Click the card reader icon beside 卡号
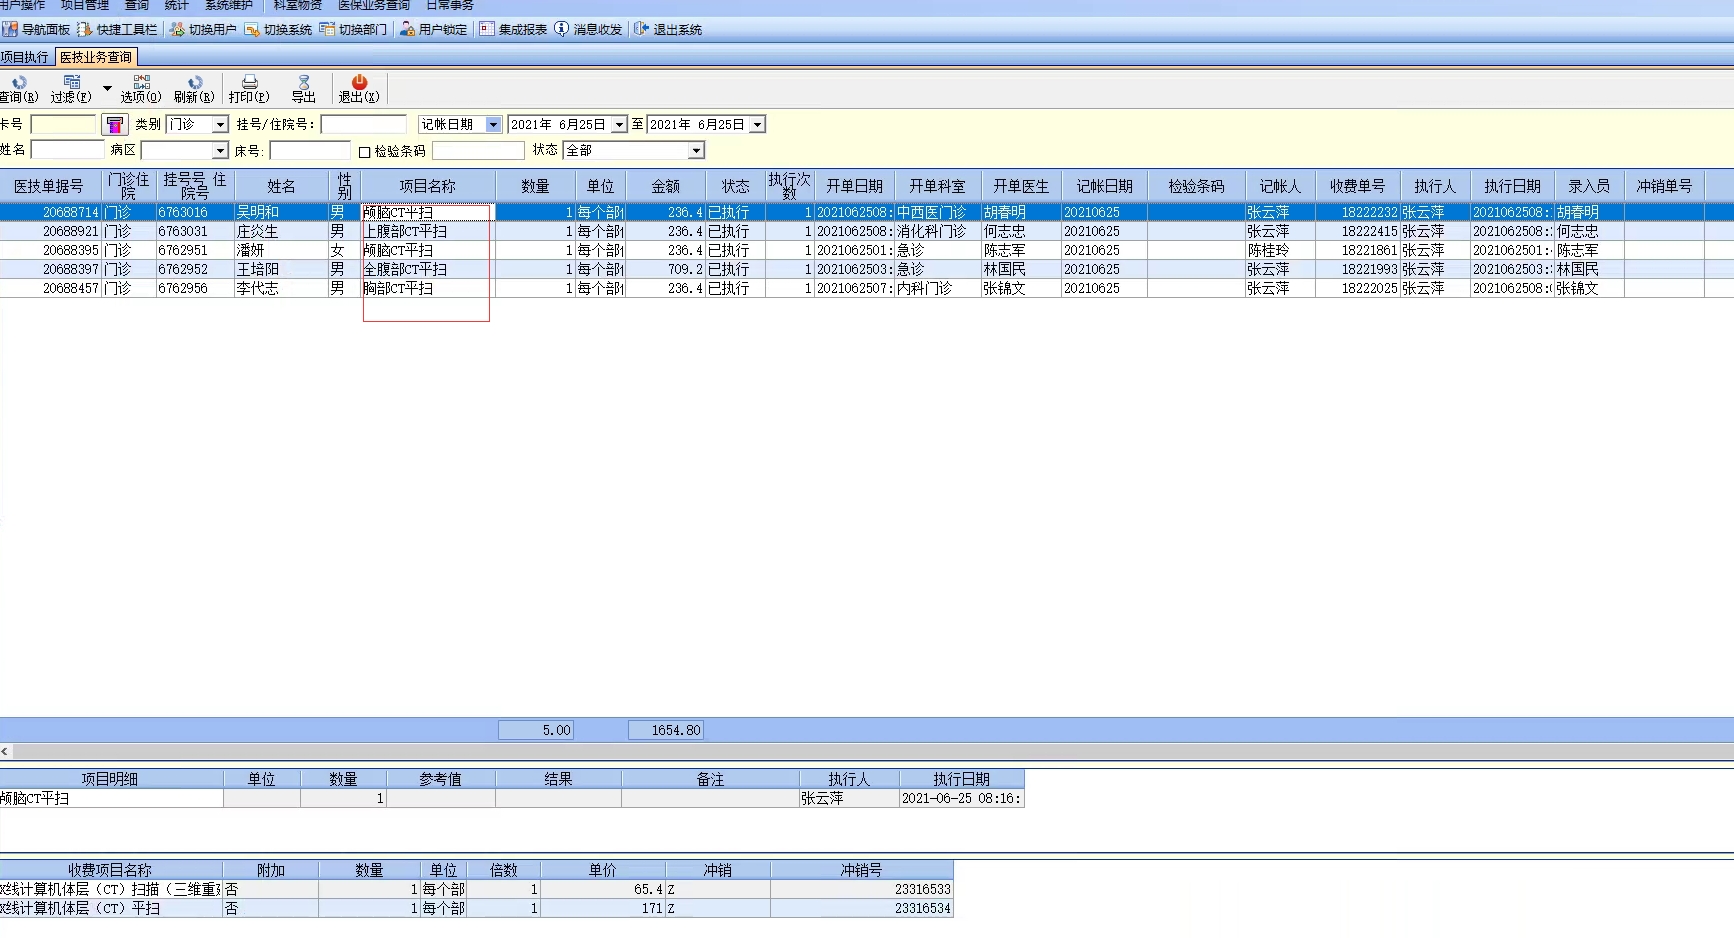Viewport: 1734px width, 938px height. click(115, 125)
